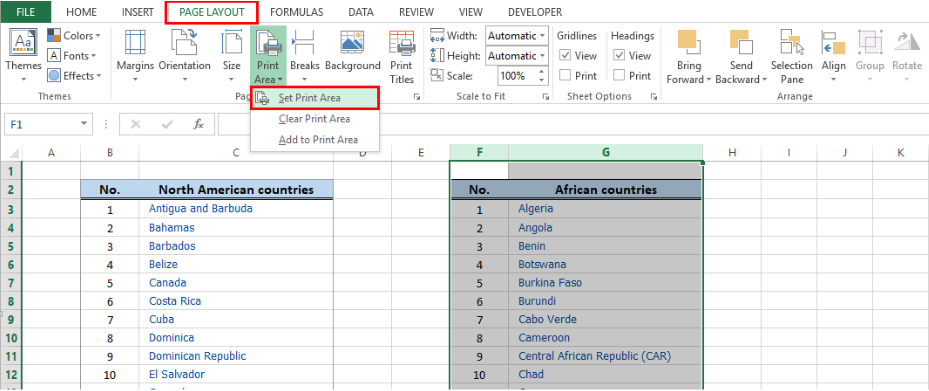
Task: Open theme Colors options
Action: click(74, 36)
